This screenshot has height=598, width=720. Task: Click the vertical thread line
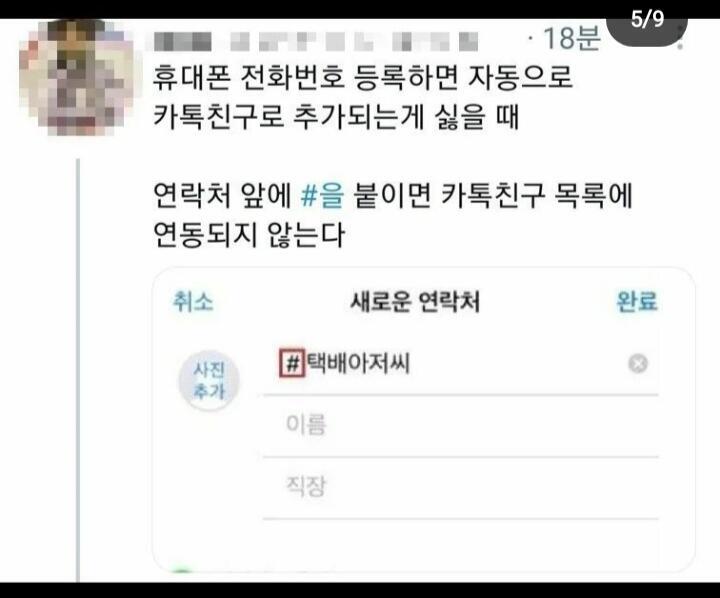click(78, 370)
